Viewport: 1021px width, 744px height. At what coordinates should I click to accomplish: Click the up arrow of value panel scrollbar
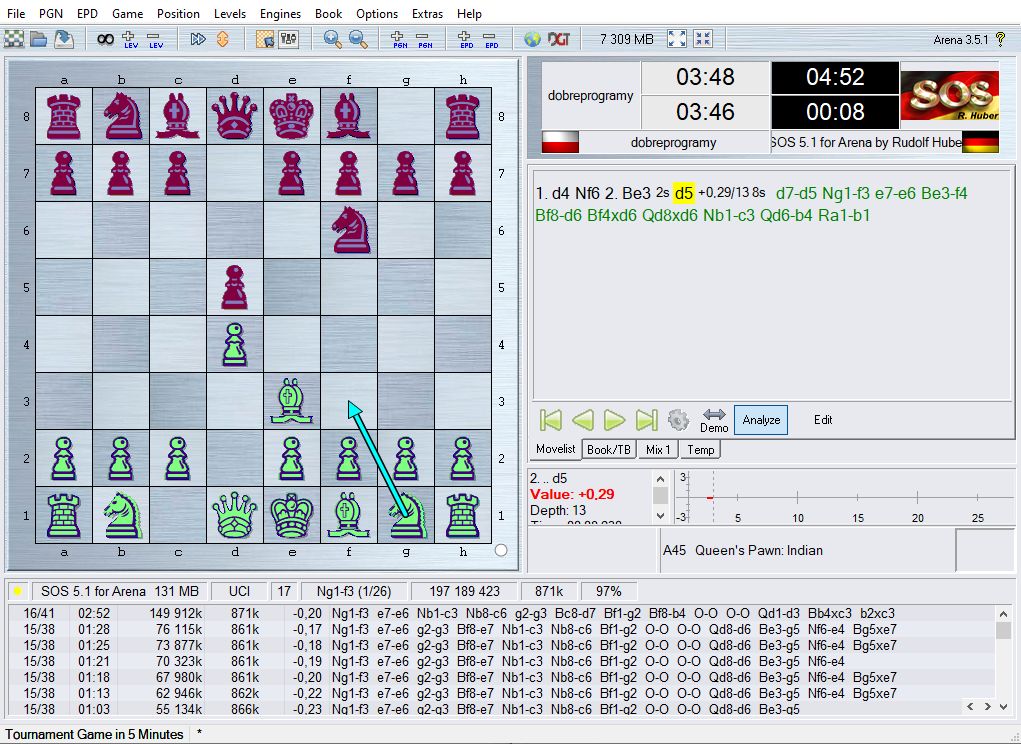point(660,479)
